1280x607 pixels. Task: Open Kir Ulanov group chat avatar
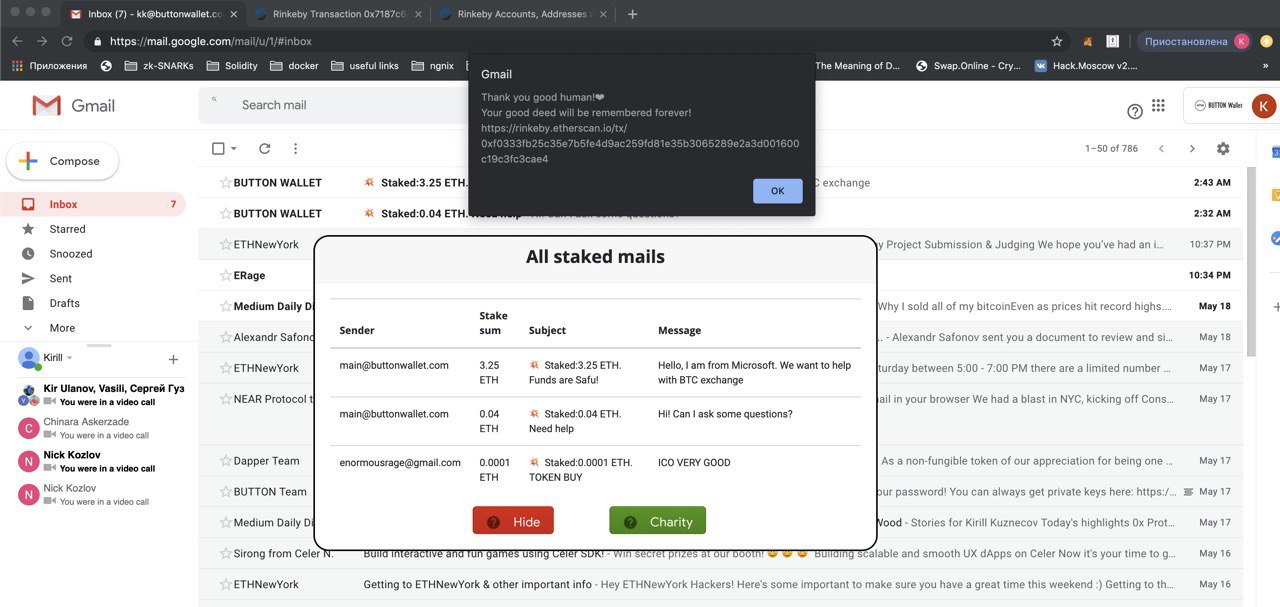click(x=29, y=394)
